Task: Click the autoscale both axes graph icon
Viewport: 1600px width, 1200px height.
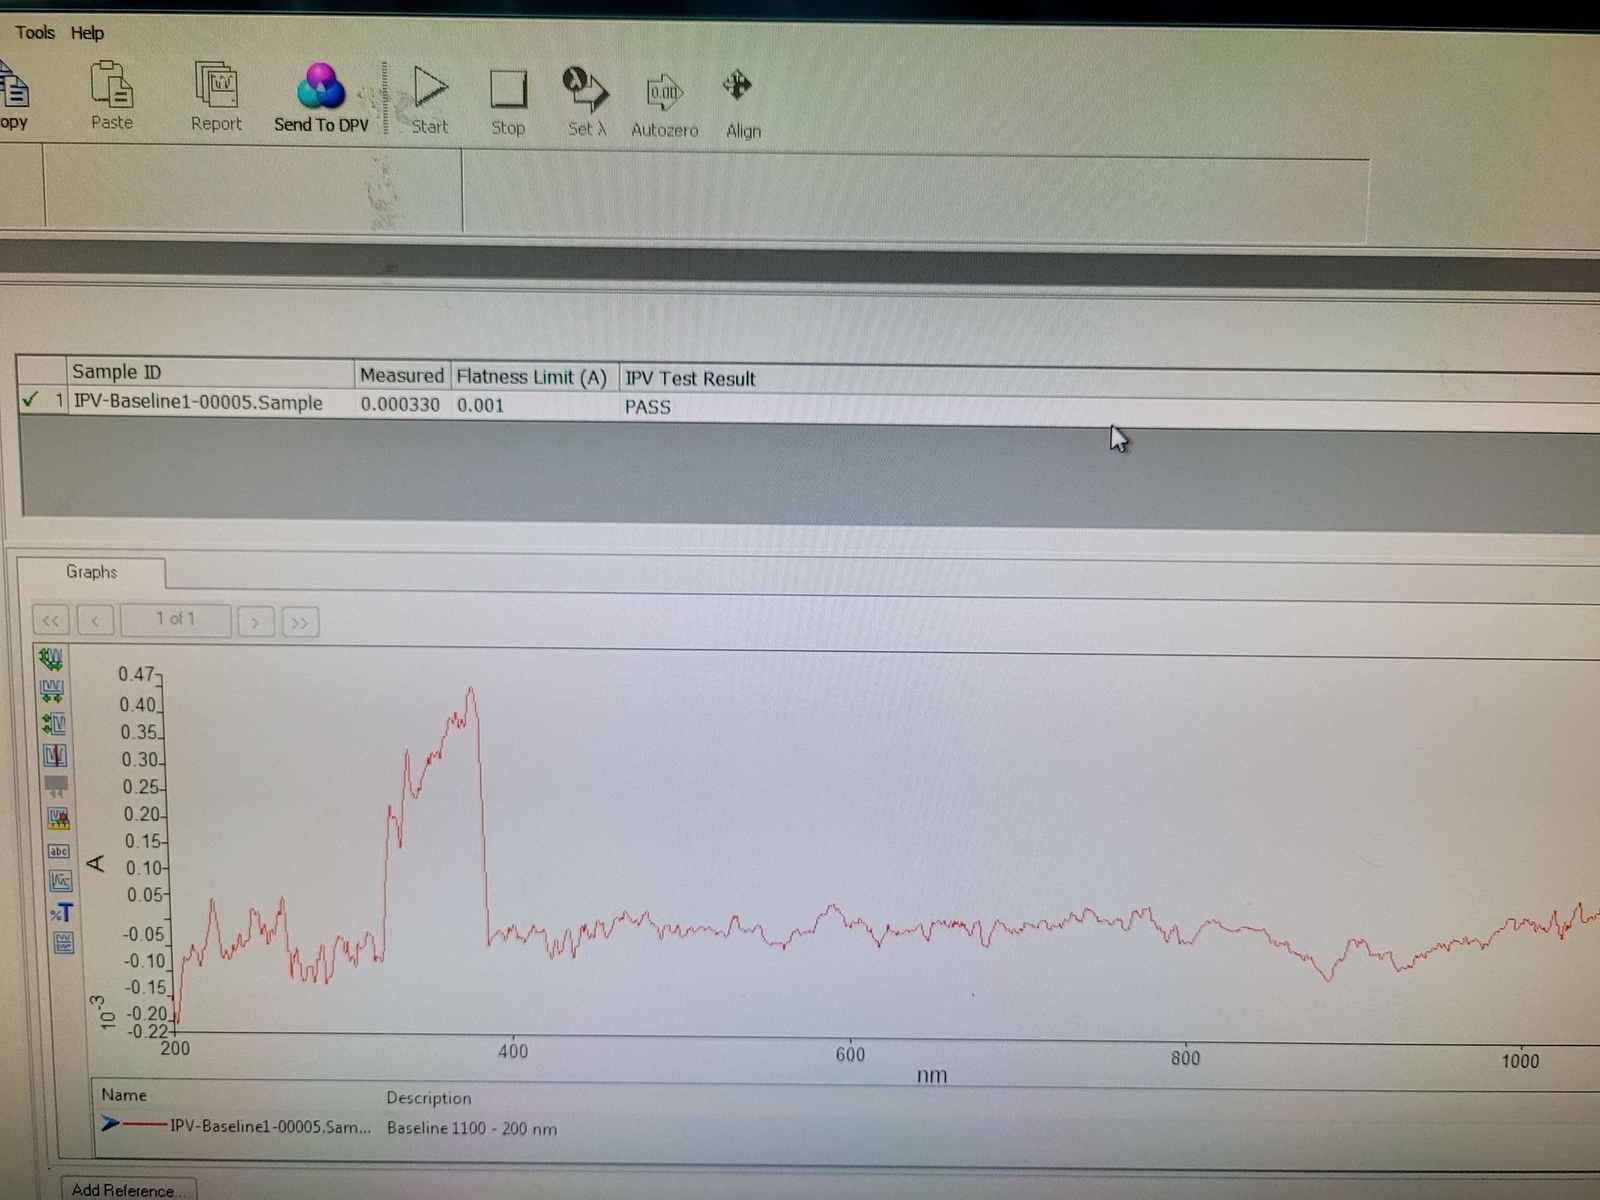Action: [52, 659]
